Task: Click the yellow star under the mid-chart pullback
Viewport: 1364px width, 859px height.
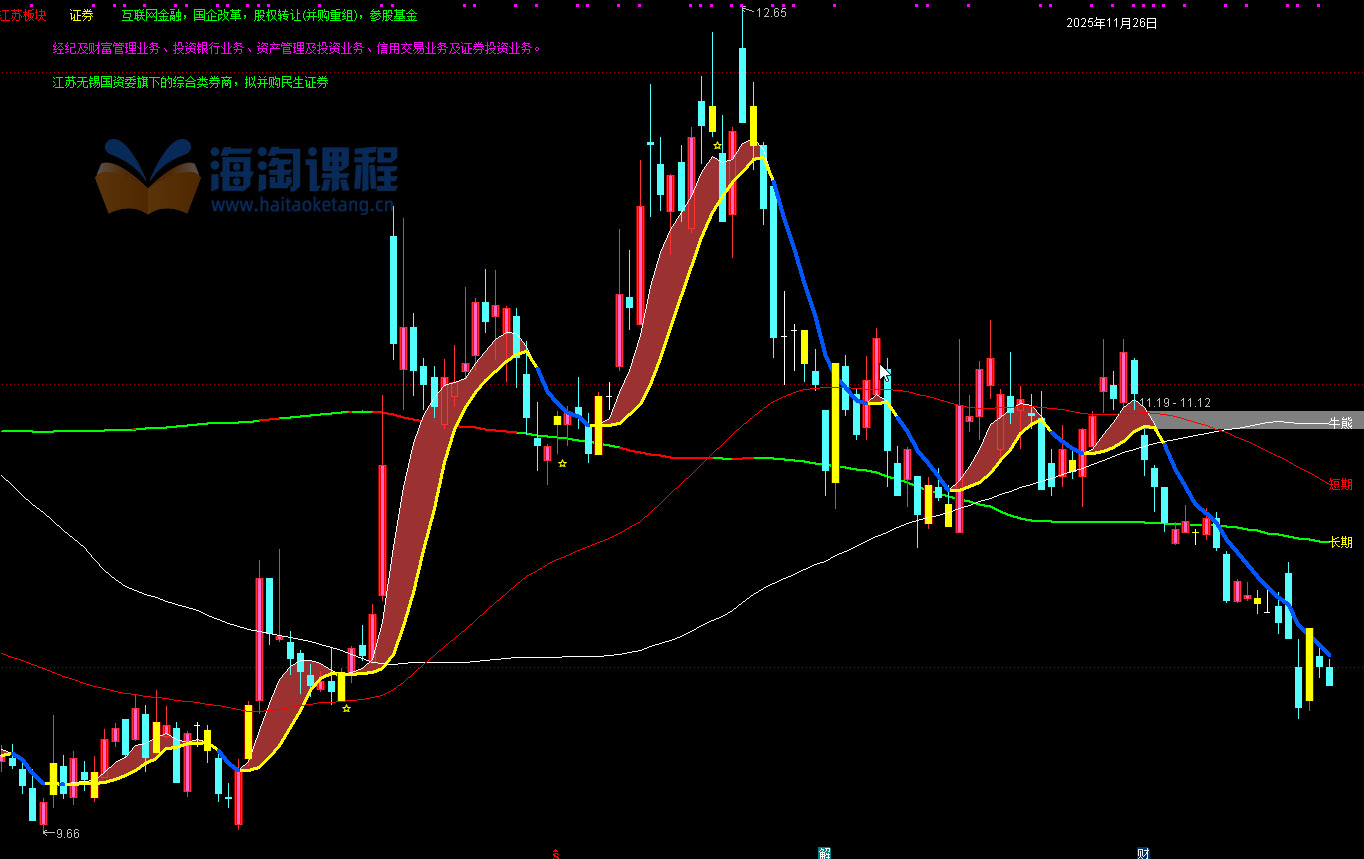Action: (562, 463)
